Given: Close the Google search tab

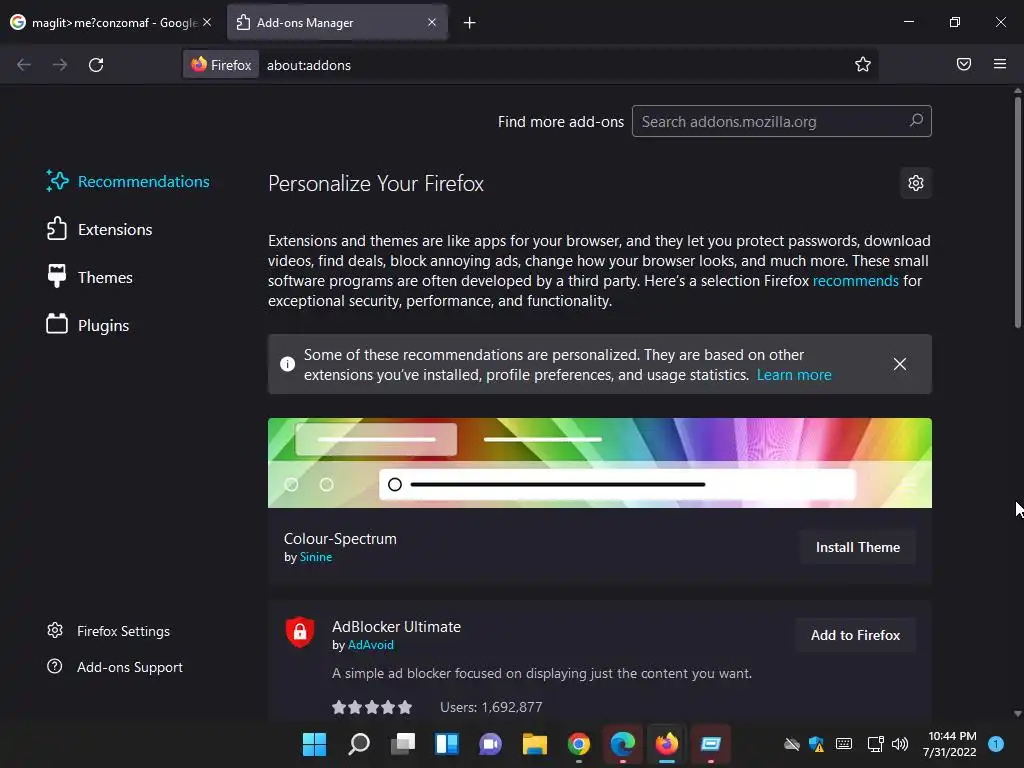Looking at the screenshot, I should click(x=207, y=22).
